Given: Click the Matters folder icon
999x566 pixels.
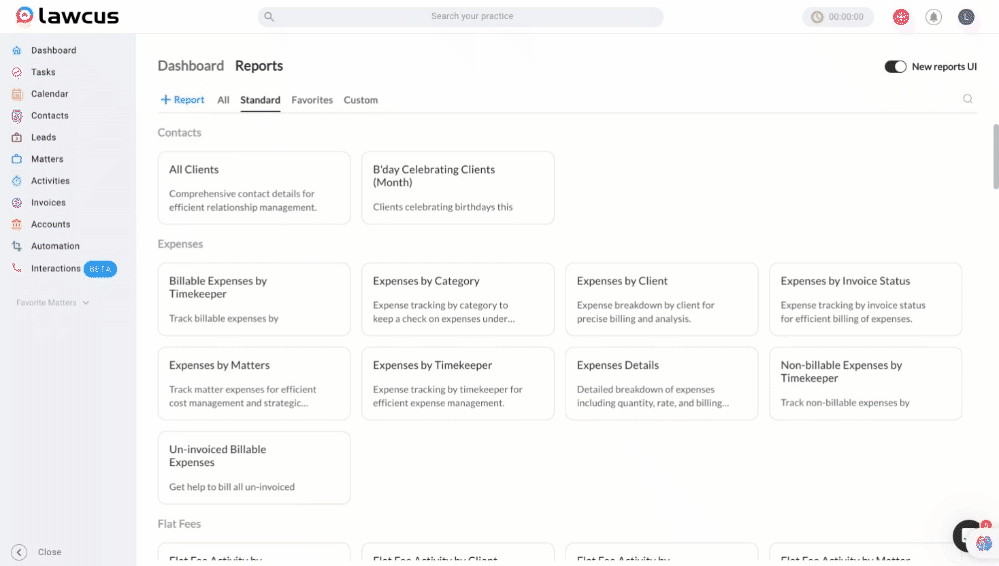Looking at the screenshot, I should pyautogui.click(x=17, y=159).
